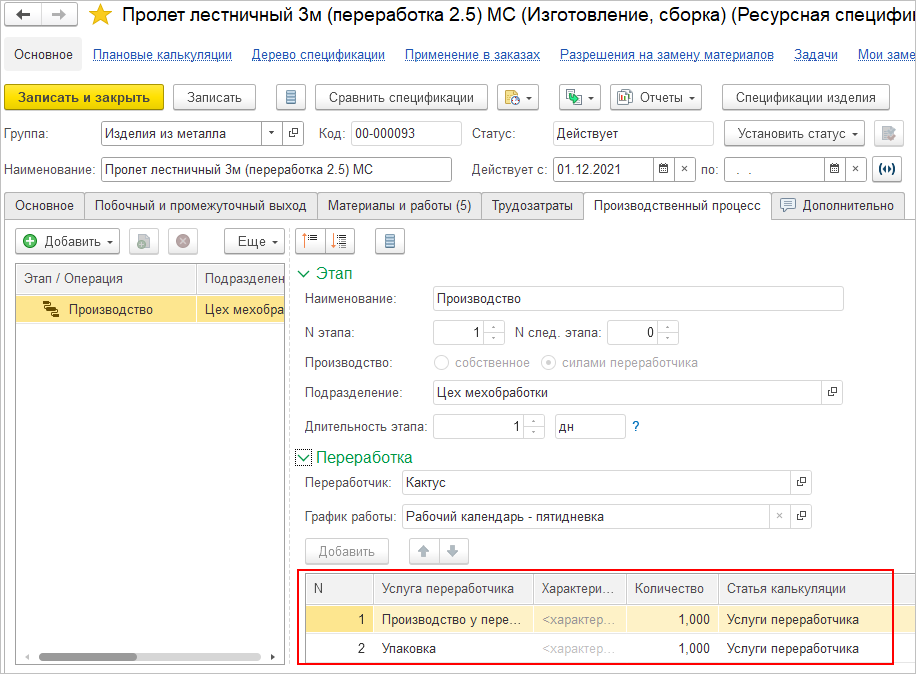Collapse the Этап section
The height and width of the screenshot is (674, 916).
coord(304,273)
